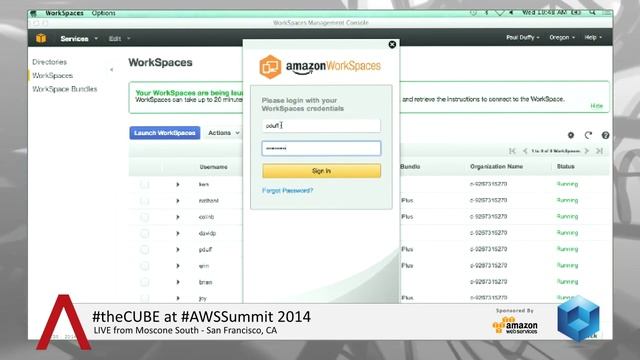Viewport: 640px width, 360px height.
Task: Click the AWS cube logo icon
Action: coord(41,38)
